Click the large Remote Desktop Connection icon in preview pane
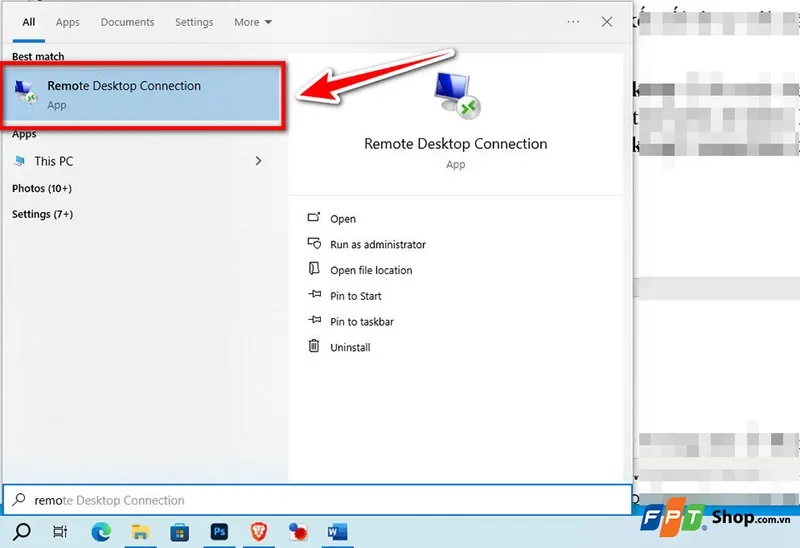Screen dimensions: 800x548 [x=457, y=95]
